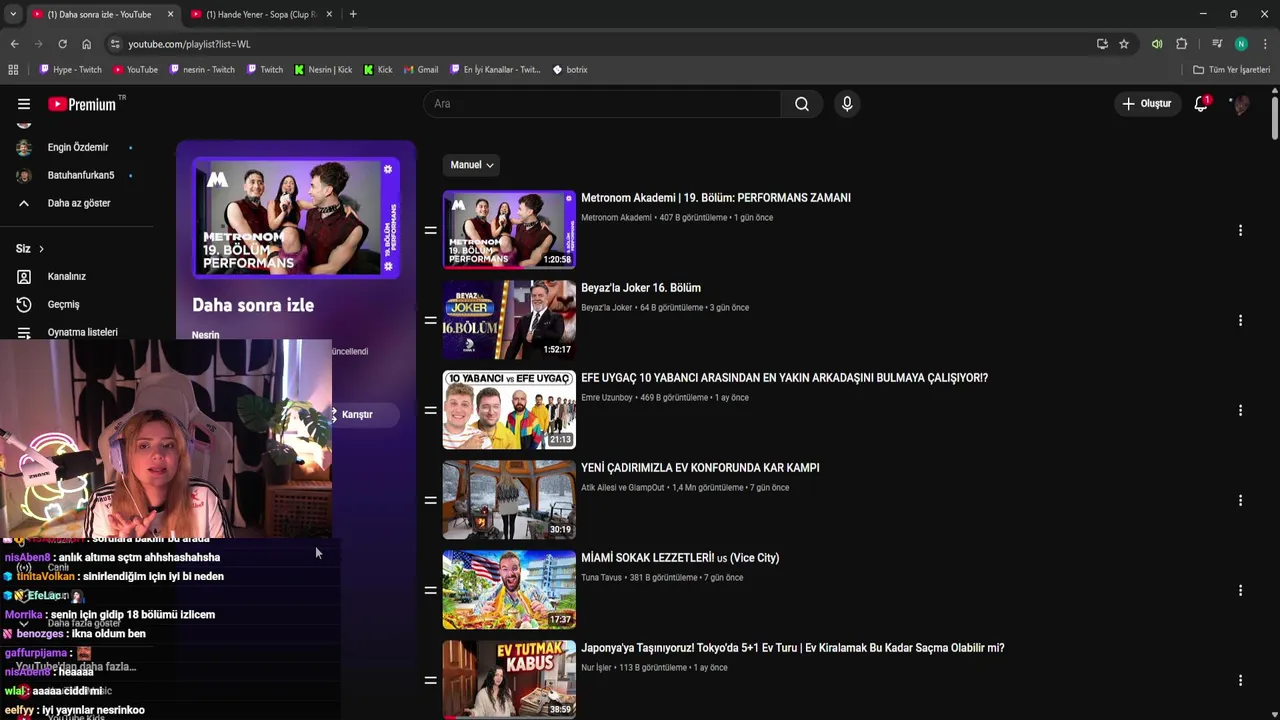The width and height of the screenshot is (1280, 720).
Task: Play MİAMİ SOKAK LEZZETLERİ thumbnail
Action: (x=509, y=590)
